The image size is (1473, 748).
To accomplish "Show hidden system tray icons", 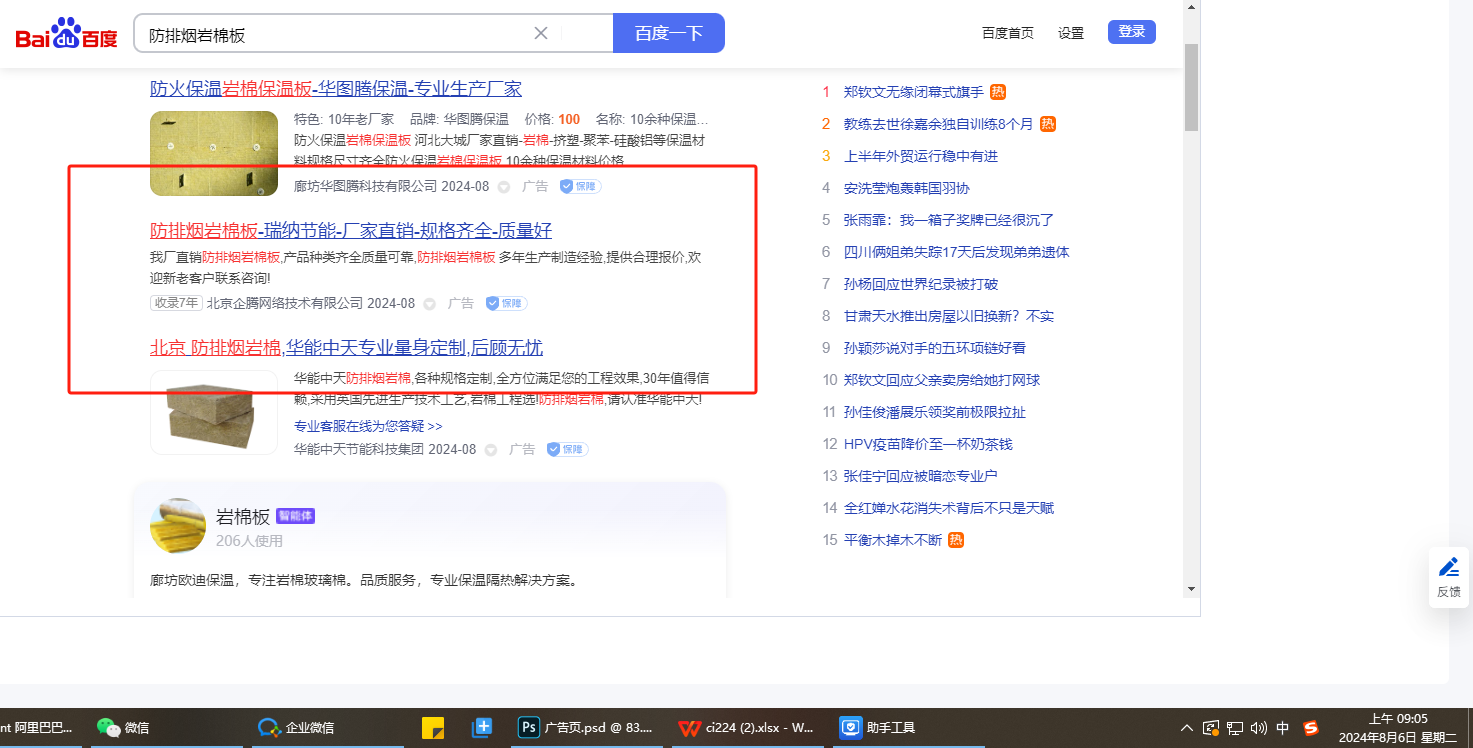I will click(x=1186, y=727).
